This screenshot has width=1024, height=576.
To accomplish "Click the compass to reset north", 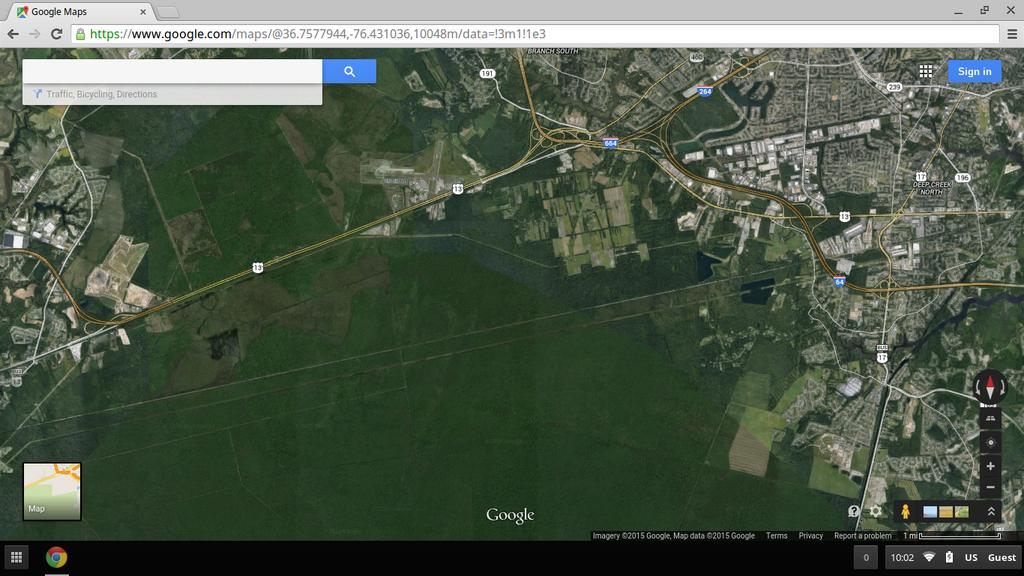I will [x=990, y=385].
